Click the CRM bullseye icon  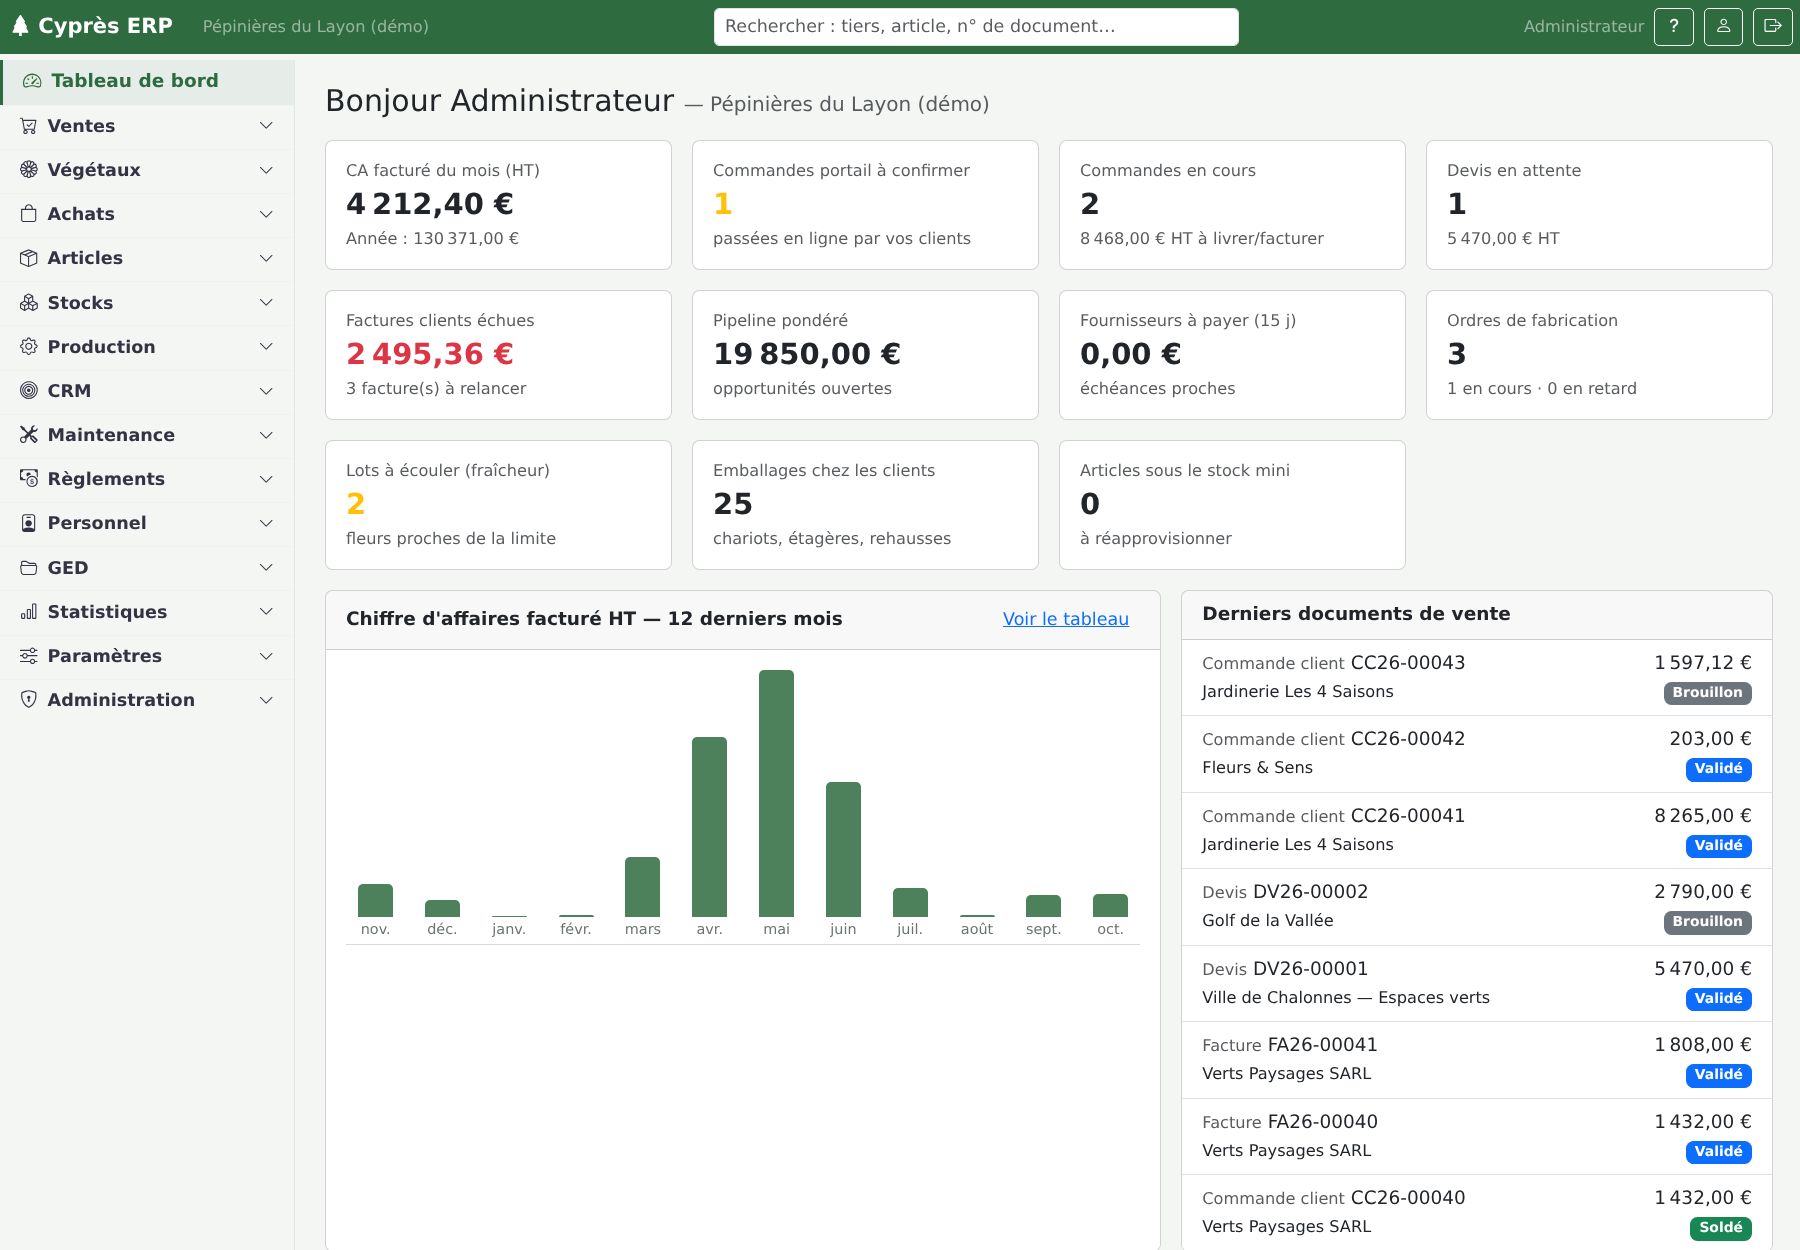(29, 391)
